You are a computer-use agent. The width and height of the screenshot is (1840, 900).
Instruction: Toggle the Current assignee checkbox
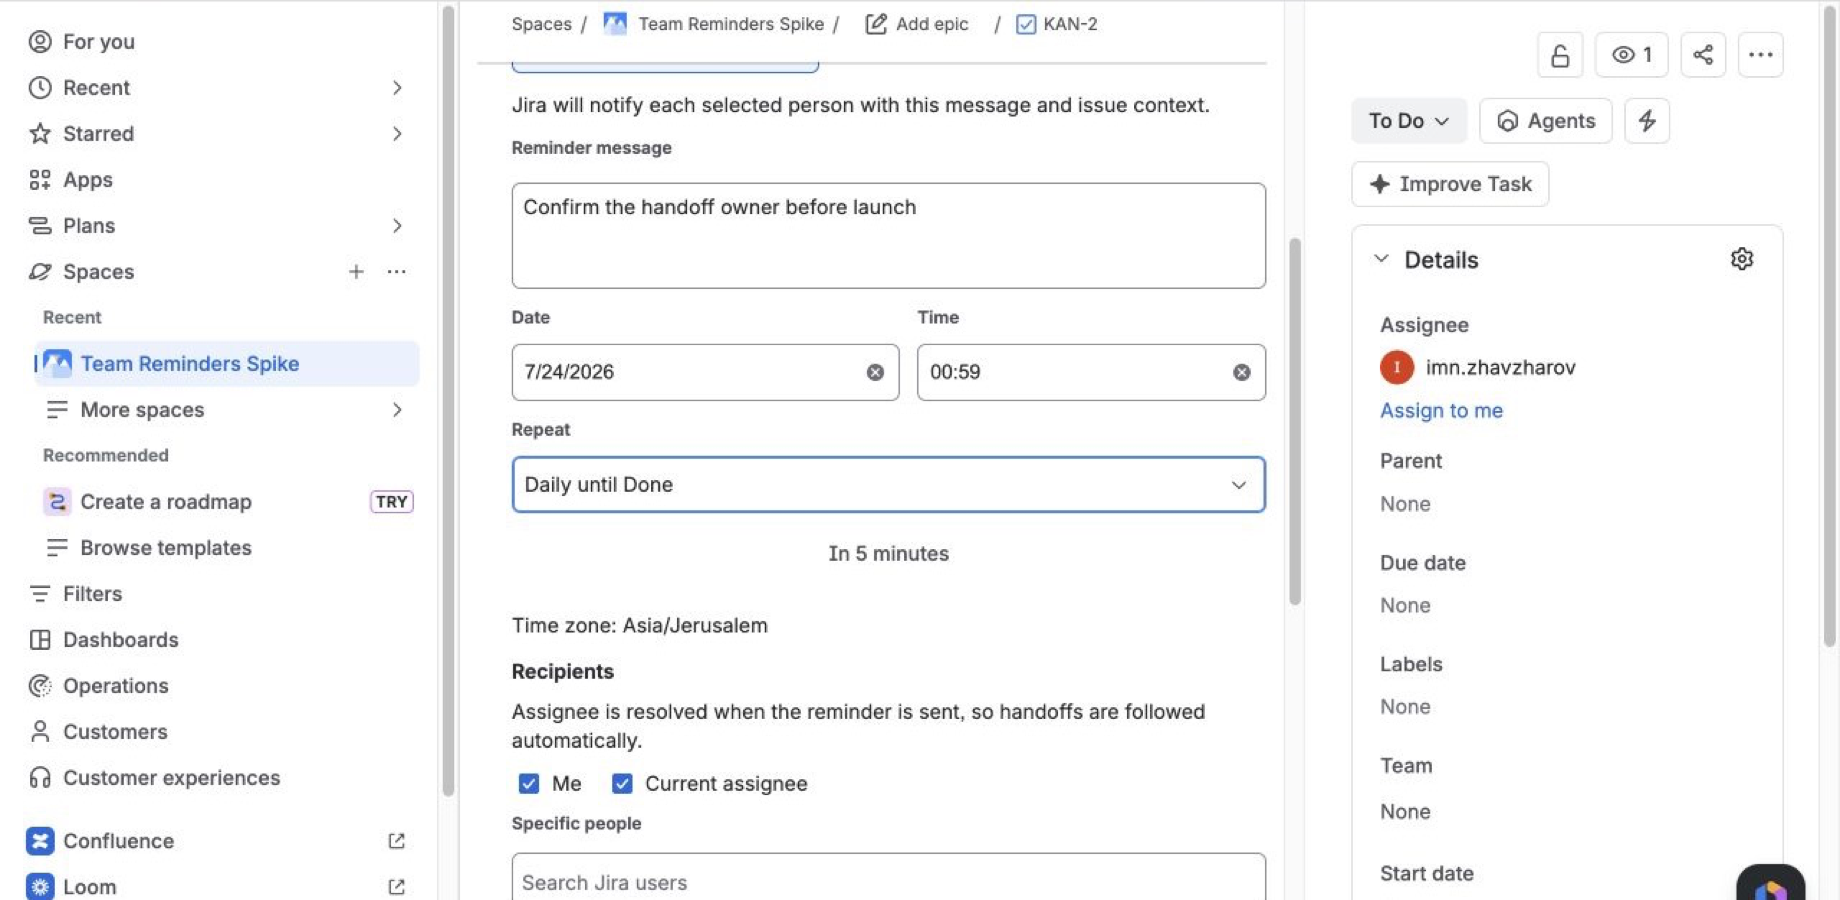(622, 783)
